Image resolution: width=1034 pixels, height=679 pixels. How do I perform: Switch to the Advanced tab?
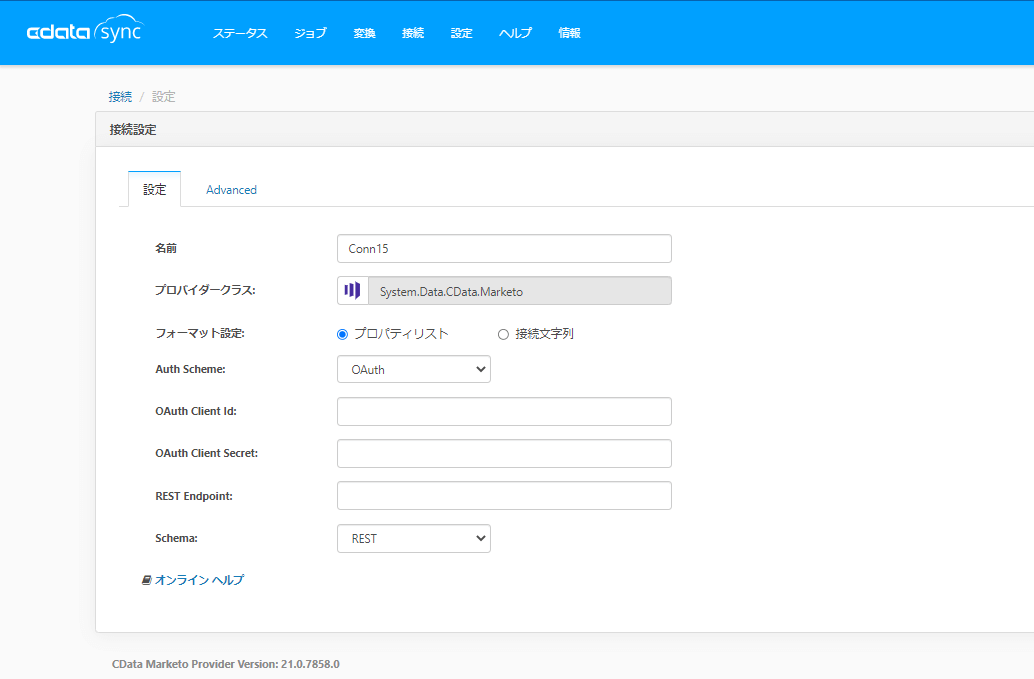[x=231, y=190]
